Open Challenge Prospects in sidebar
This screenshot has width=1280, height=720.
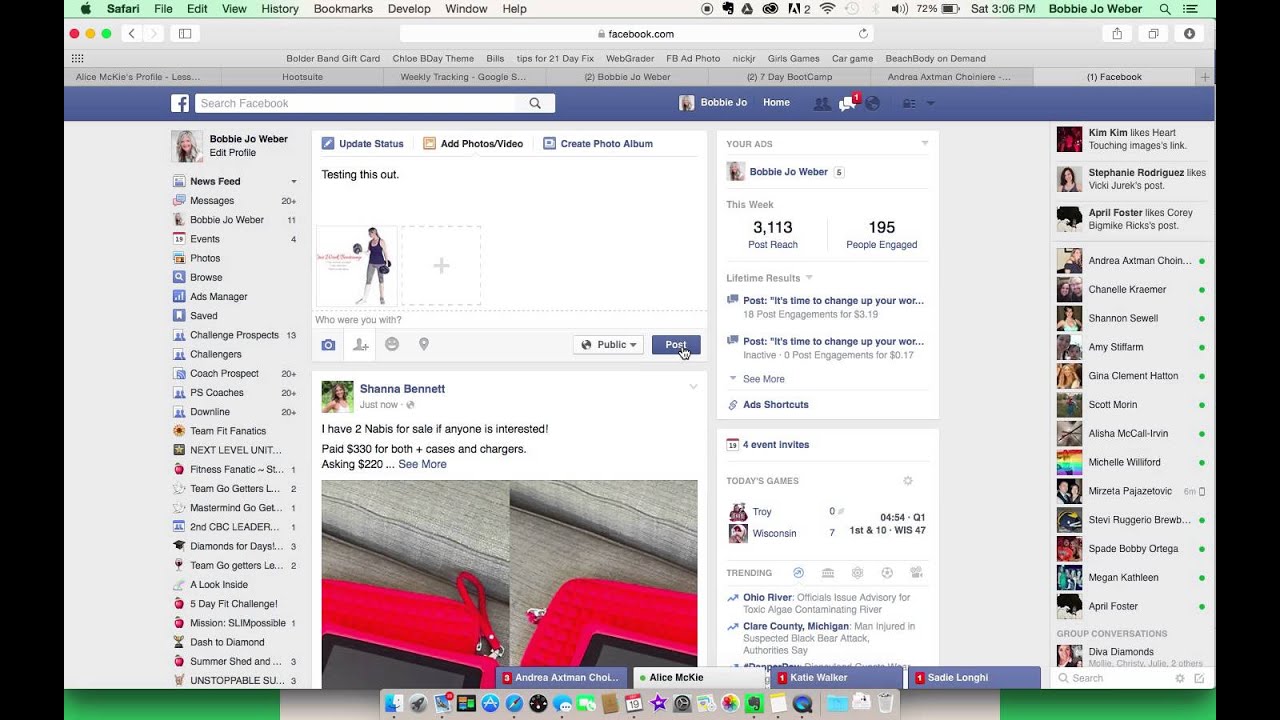coord(234,335)
